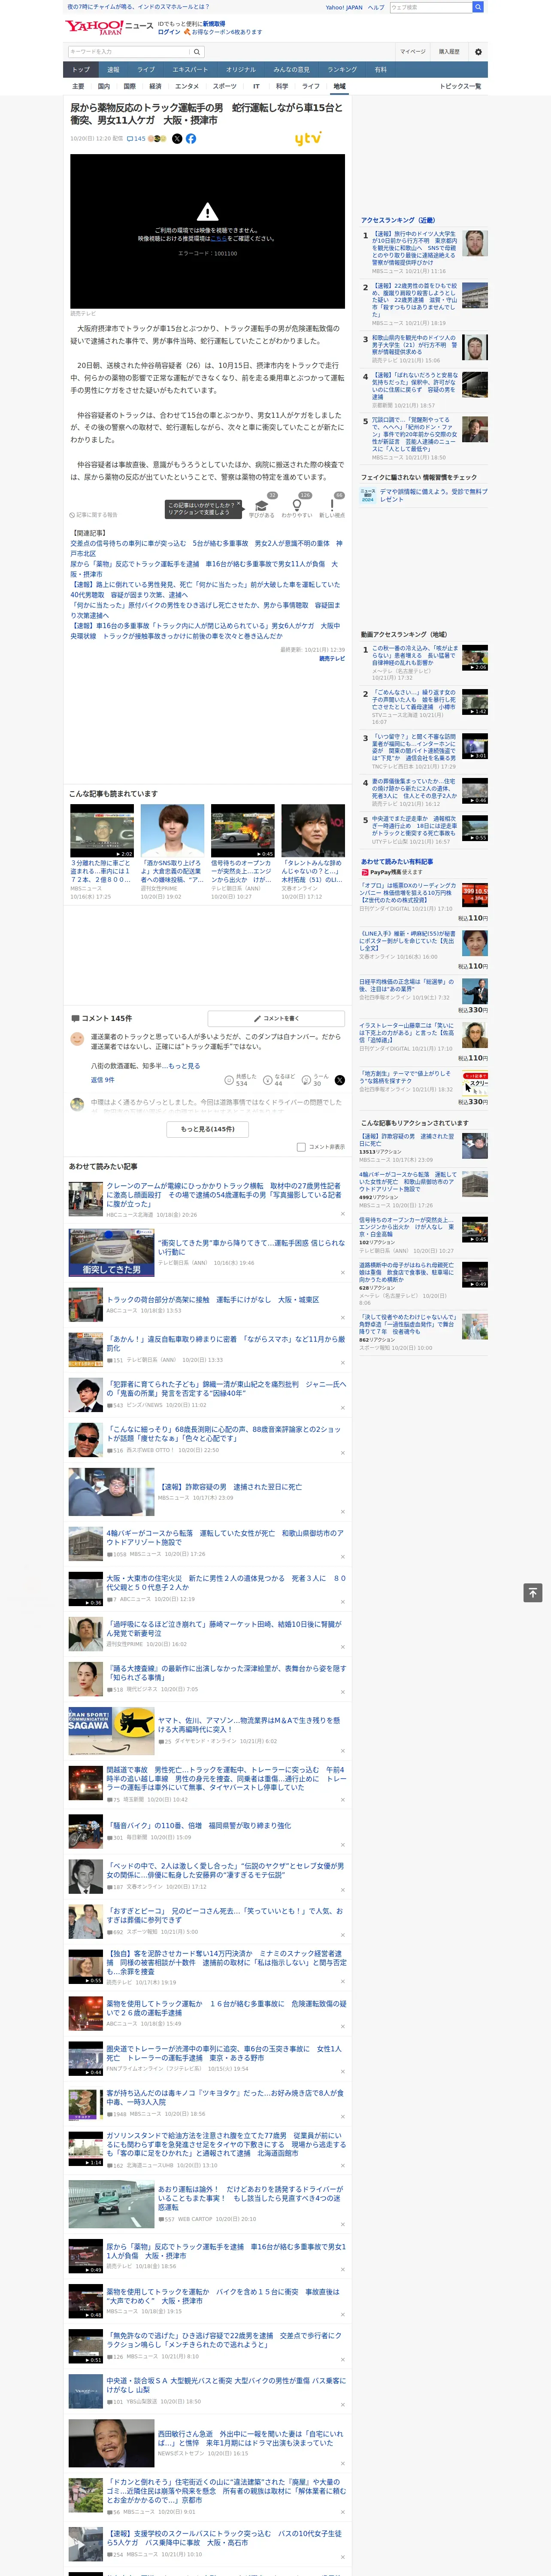551x2576 pixels.
Task: Click トピックス一覧 link
Action: (460, 86)
